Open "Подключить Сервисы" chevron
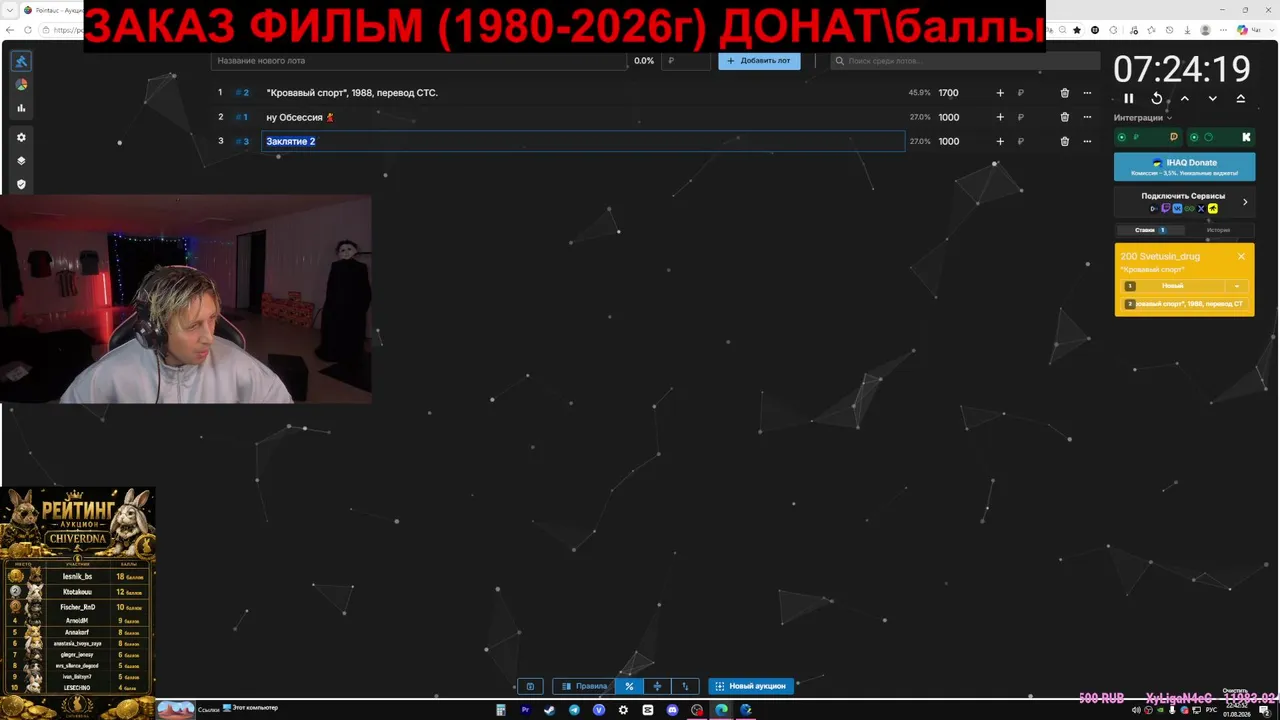Screen dimensions: 1280x720 pyautogui.click(x=1245, y=202)
